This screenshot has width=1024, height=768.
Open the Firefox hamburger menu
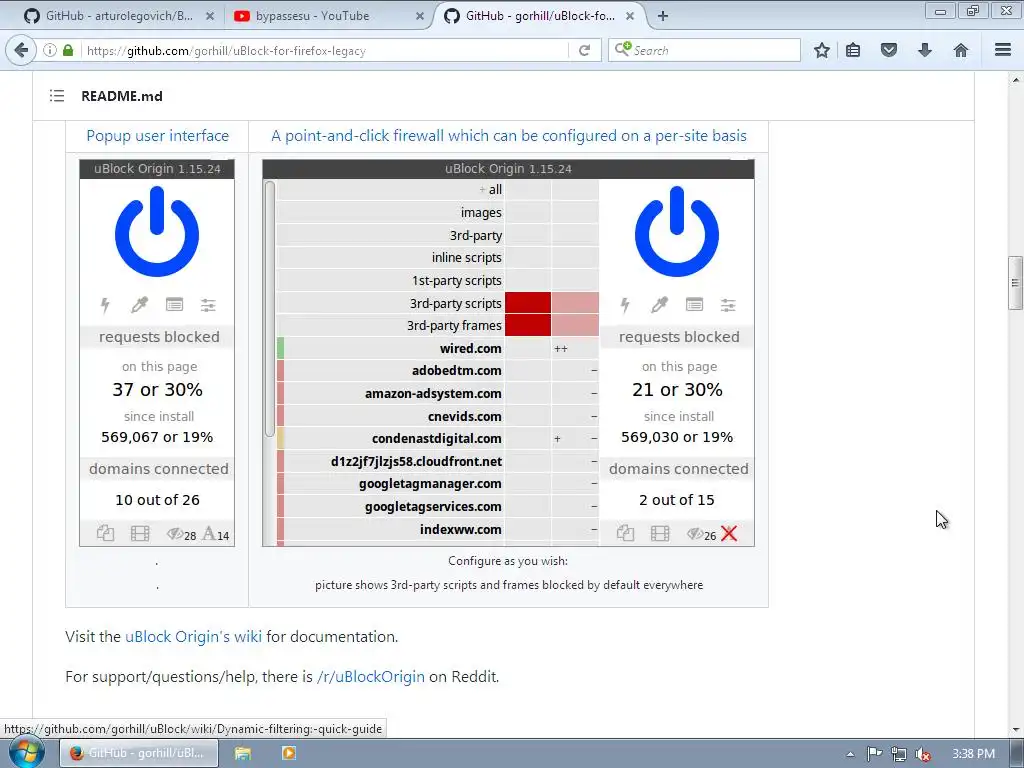1003,50
